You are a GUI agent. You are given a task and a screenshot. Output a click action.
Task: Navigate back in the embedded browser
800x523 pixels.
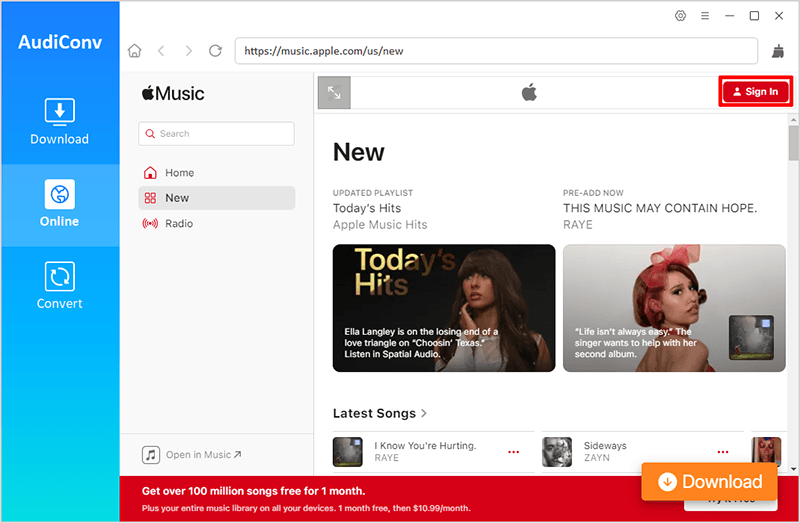click(x=161, y=51)
